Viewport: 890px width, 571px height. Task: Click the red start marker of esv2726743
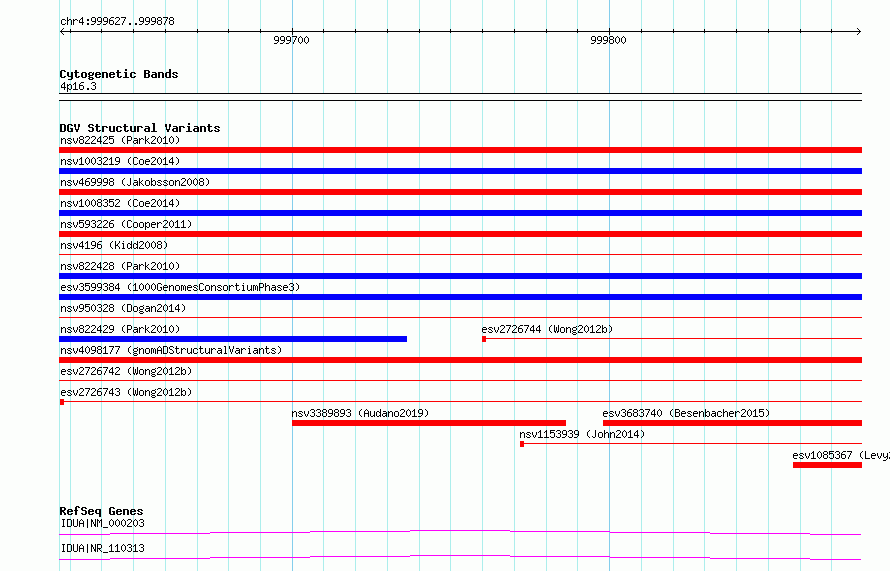(62, 402)
